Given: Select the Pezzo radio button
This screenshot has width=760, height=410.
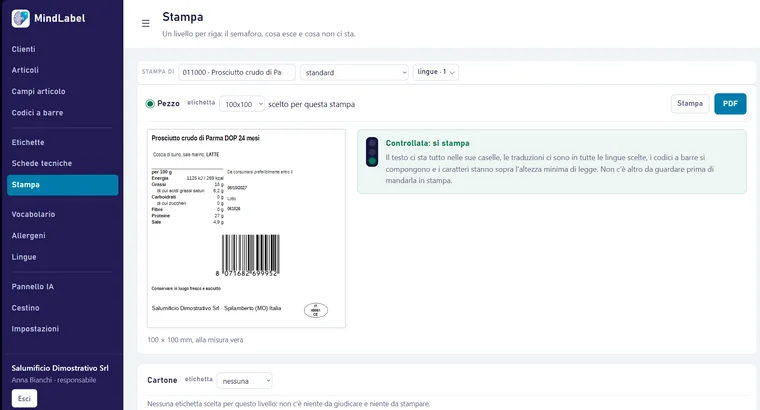Looking at the screenshot, I should (150, 104).
